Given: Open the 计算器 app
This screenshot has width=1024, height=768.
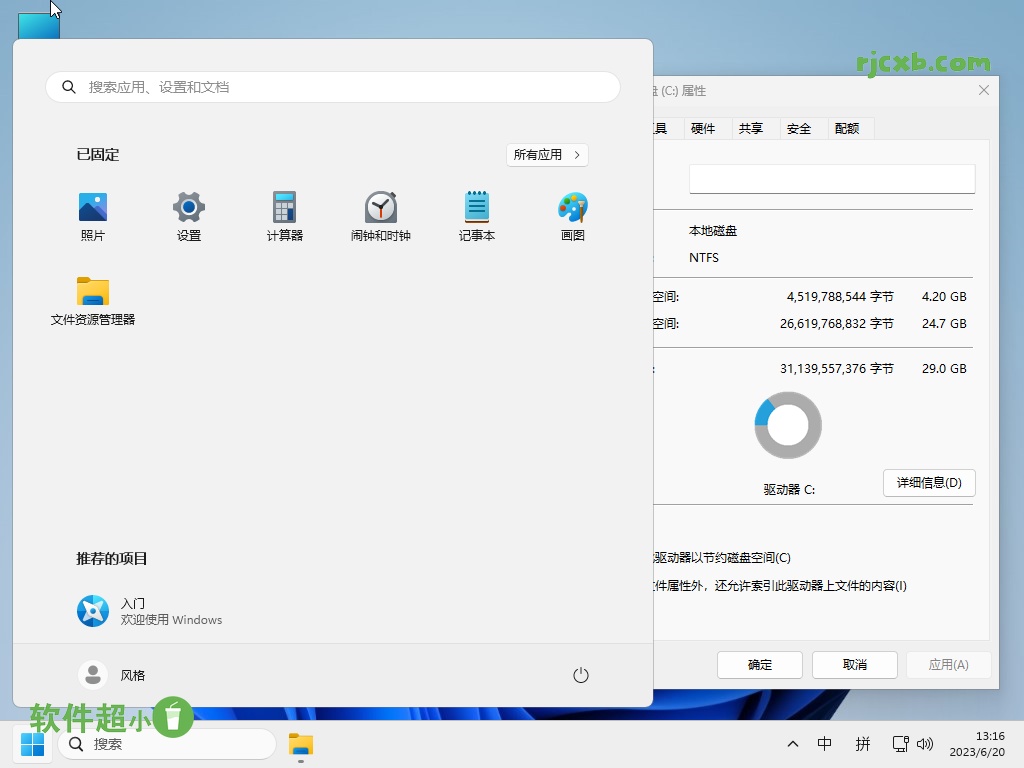Looking at the screenshot, I should (284, 215).
